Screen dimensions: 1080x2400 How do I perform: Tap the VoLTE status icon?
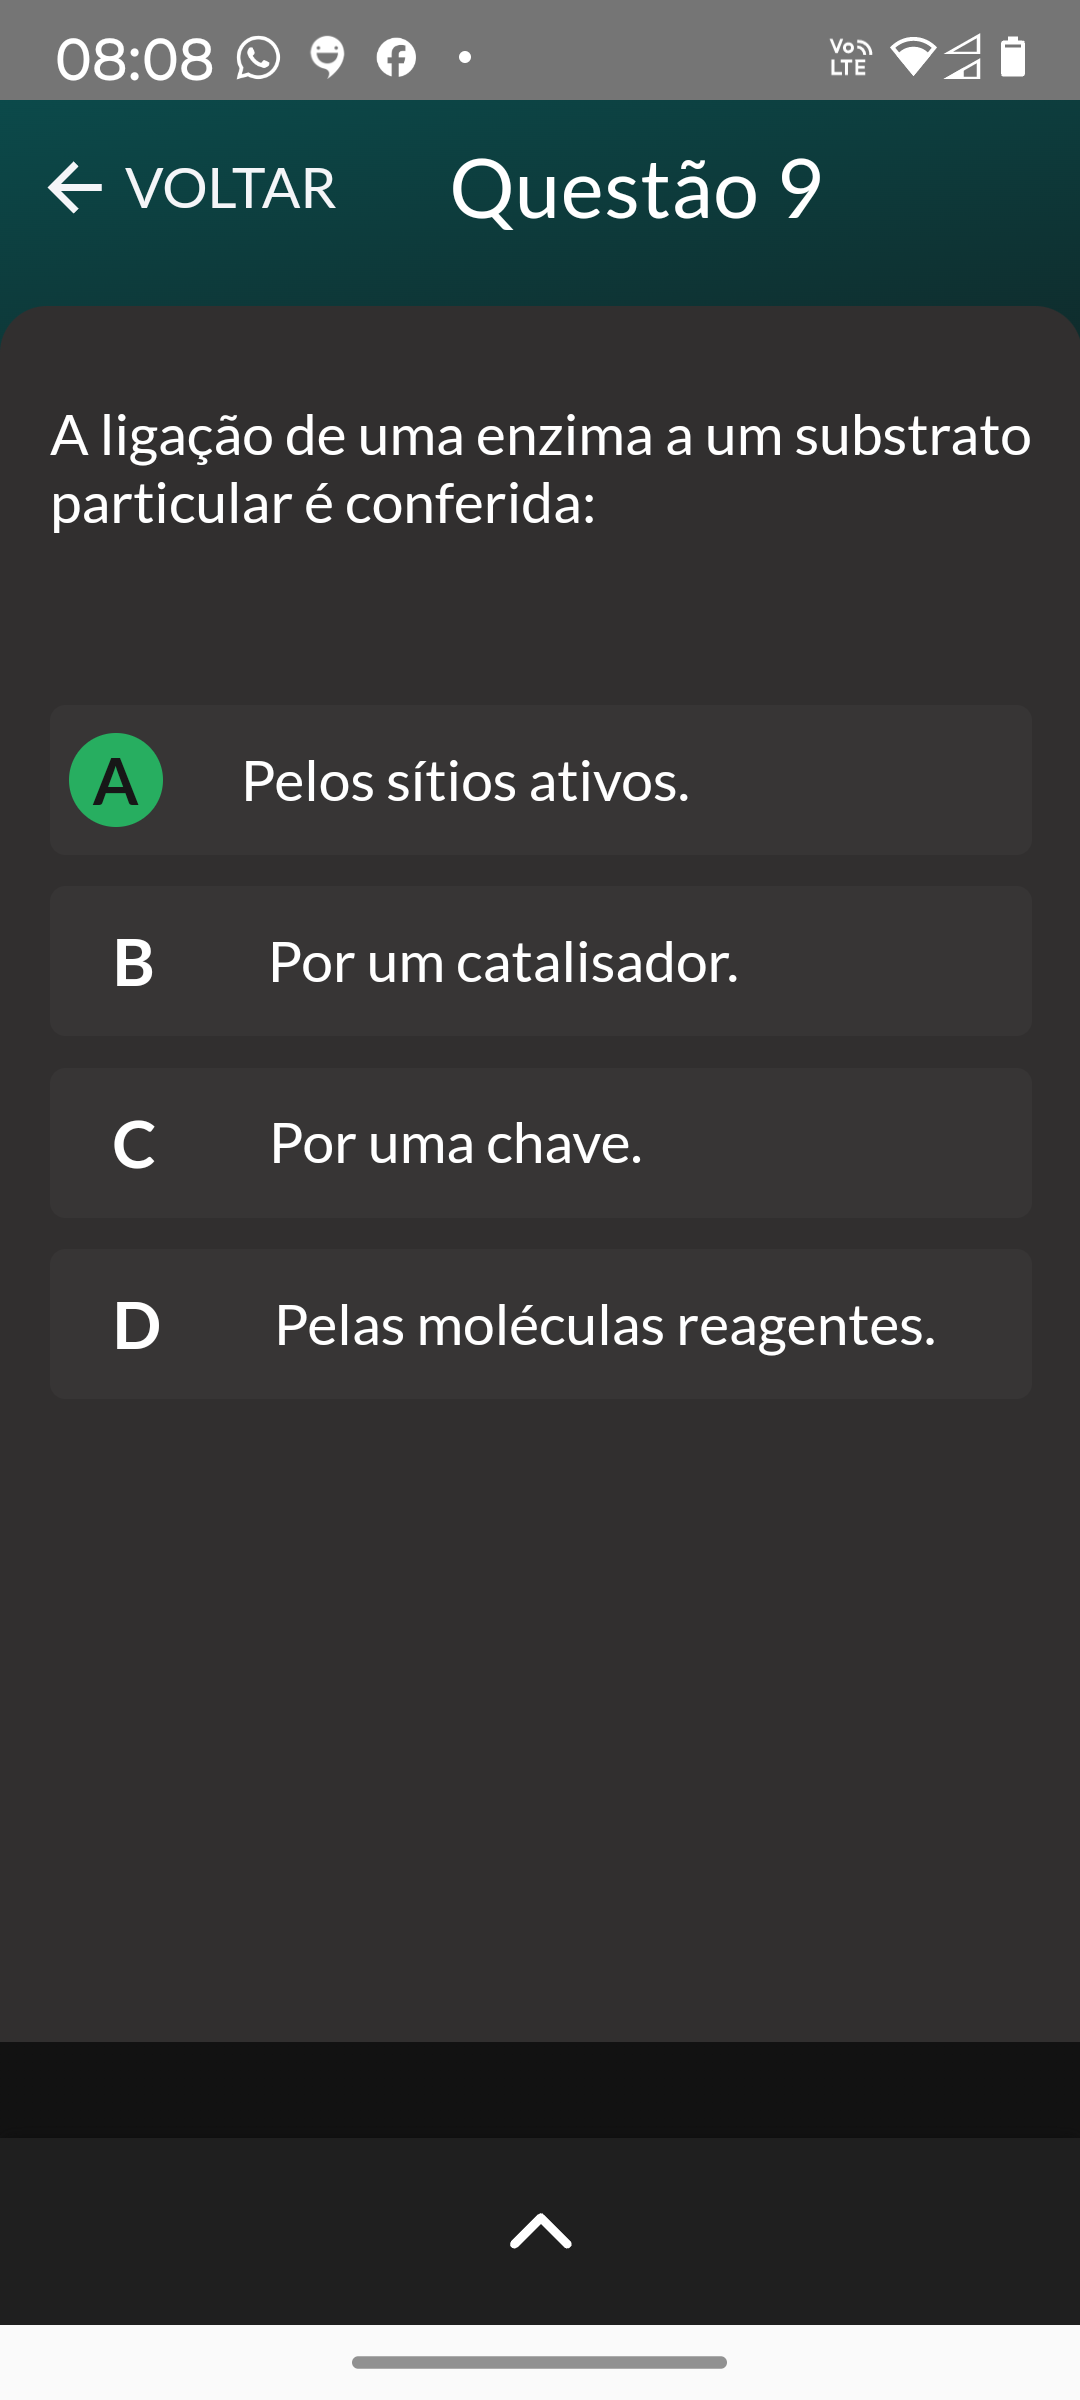pos(850,57)
